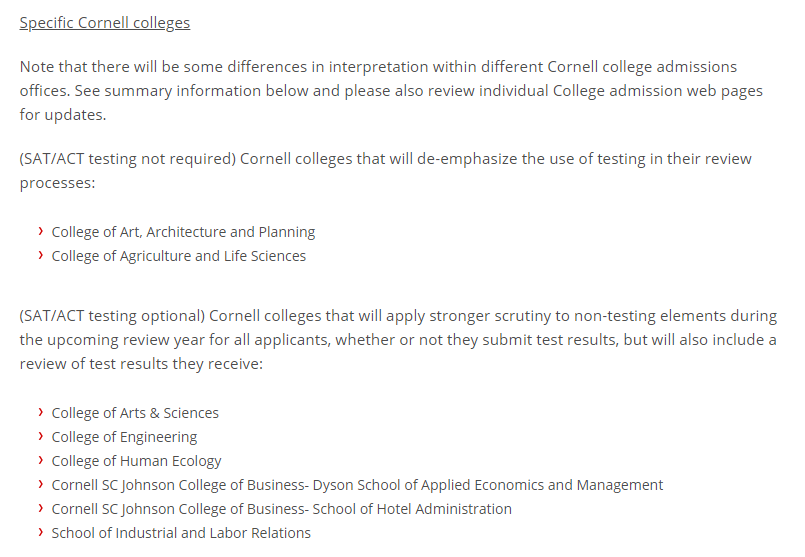Click the School of Hotel Administration list item
This screenshot has height=557, width=805.
click(281, 509)
